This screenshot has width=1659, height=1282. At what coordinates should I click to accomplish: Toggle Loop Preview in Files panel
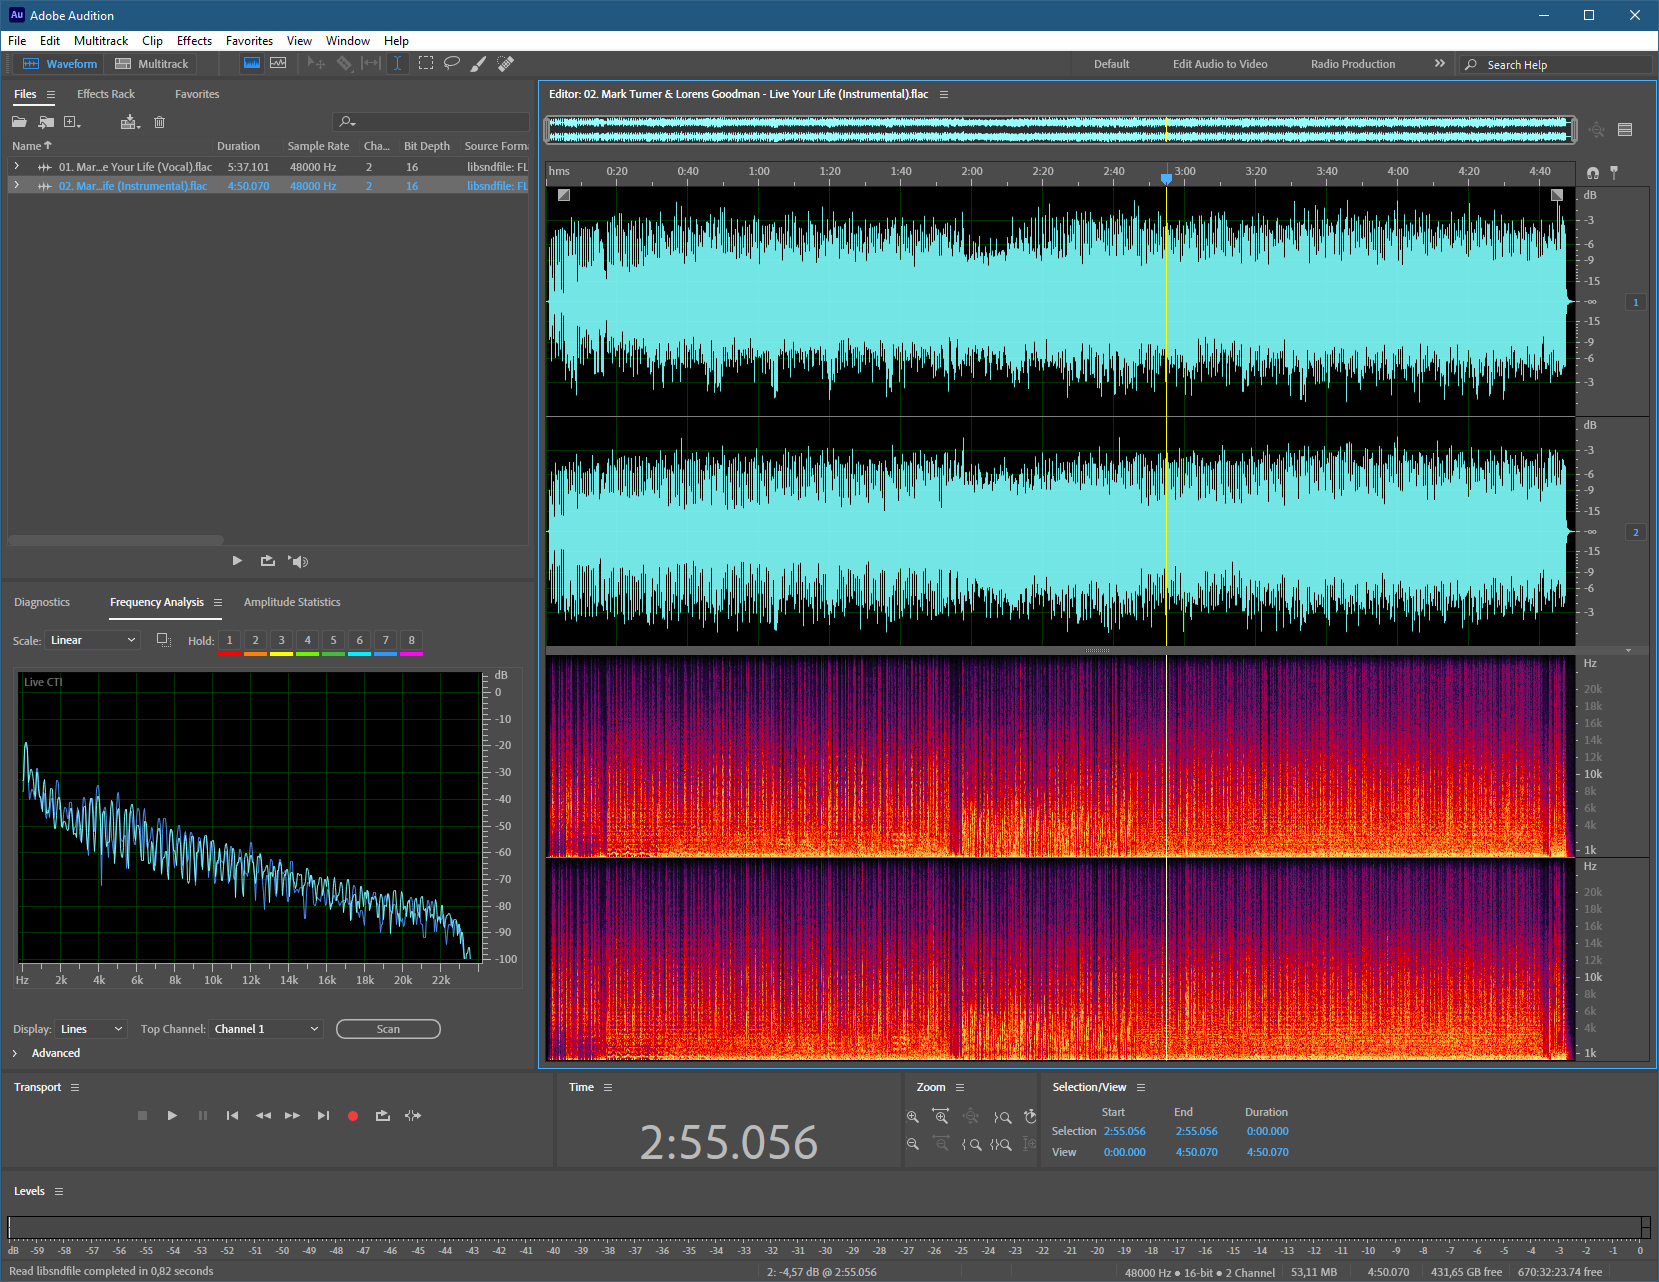(267, 561)
